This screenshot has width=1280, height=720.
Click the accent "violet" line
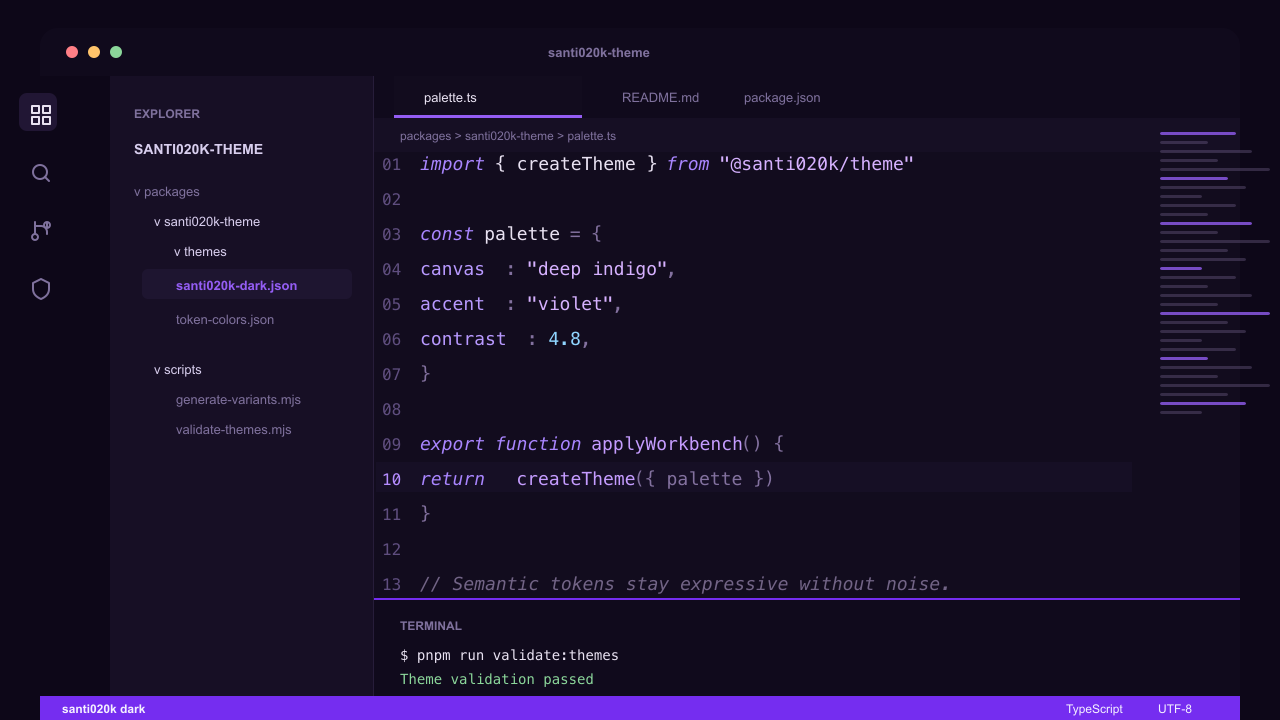521,304
